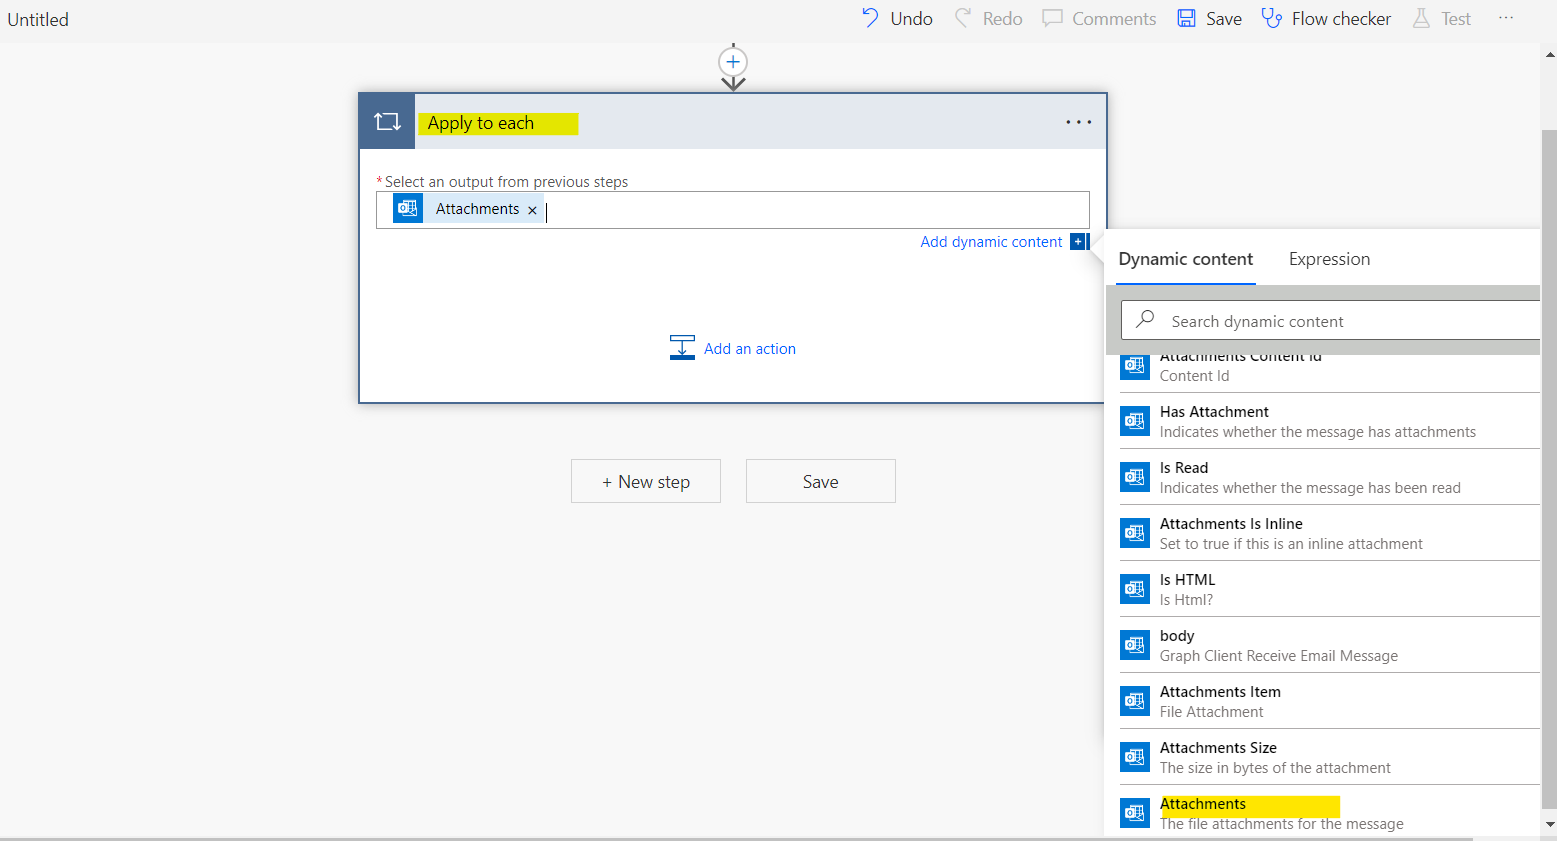The image size is (1557, 841).
Task: Click Outlook icon next to Attachments entry
Action: click(1135, 813)
